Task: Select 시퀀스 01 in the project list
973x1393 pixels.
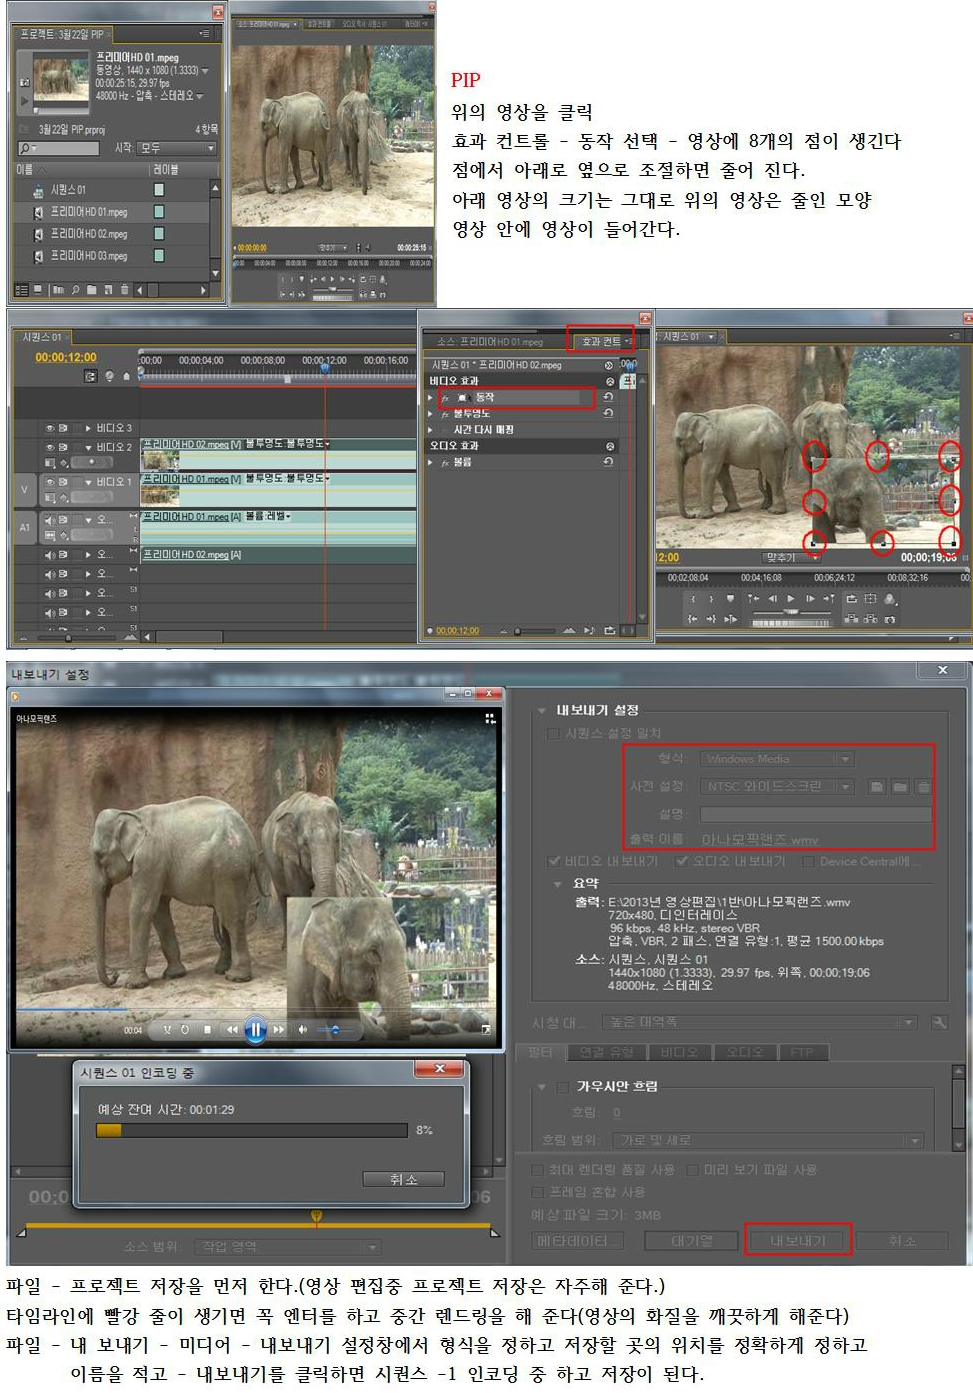Action: point(68,189)
